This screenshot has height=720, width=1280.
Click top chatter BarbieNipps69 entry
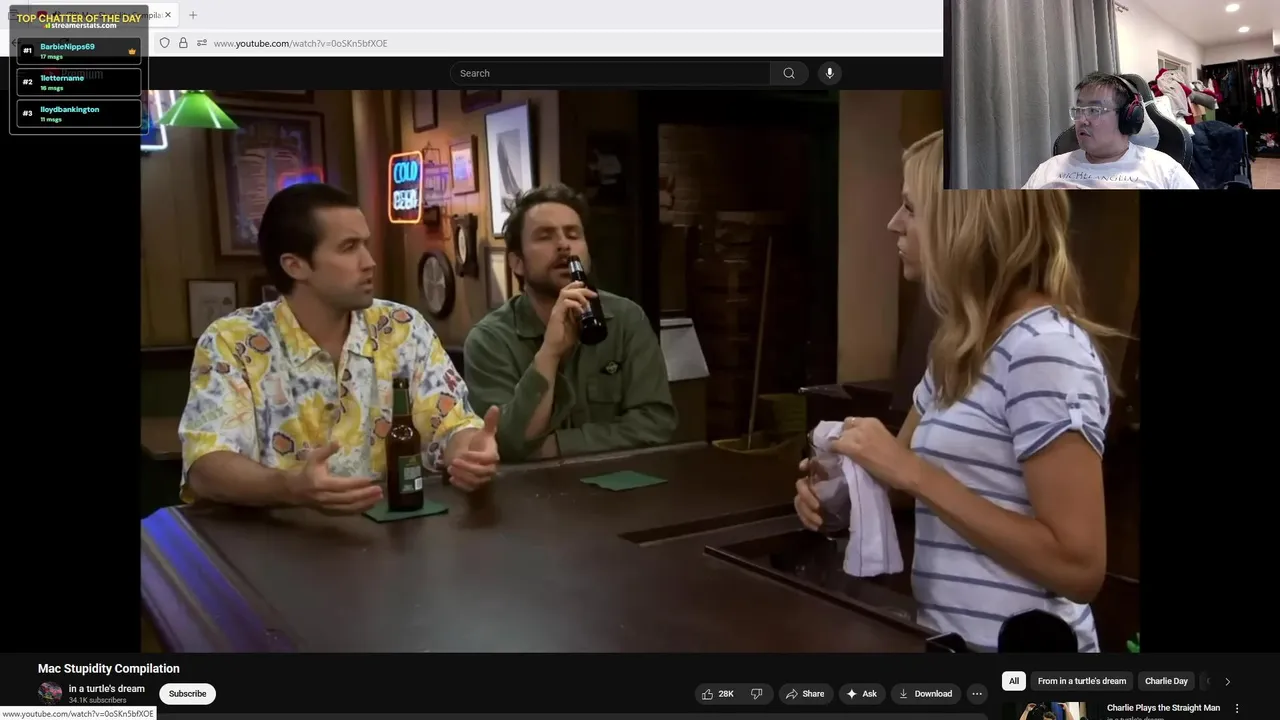79,51
